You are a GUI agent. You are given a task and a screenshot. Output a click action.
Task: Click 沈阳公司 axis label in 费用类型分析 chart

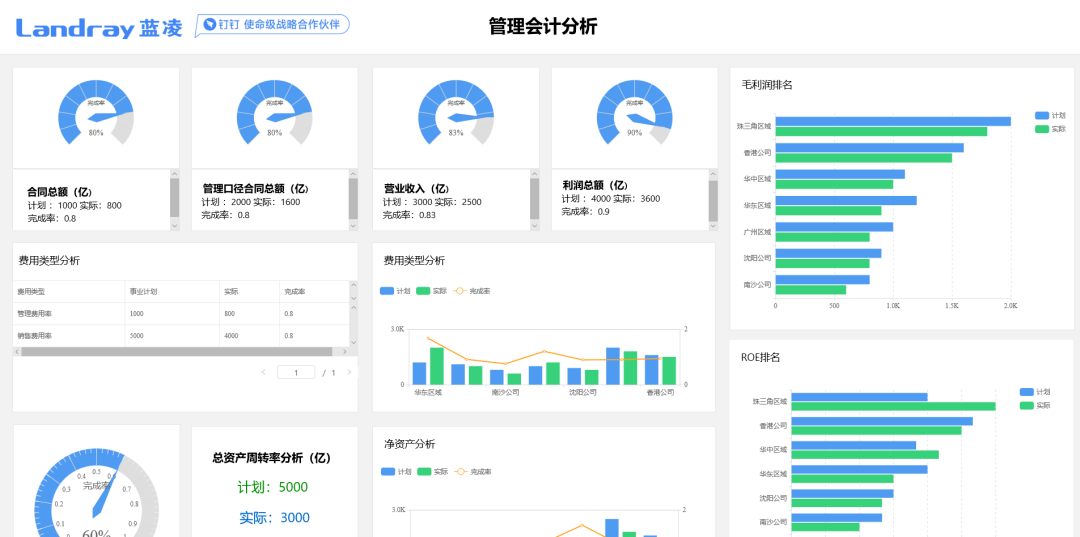point(582,392)
